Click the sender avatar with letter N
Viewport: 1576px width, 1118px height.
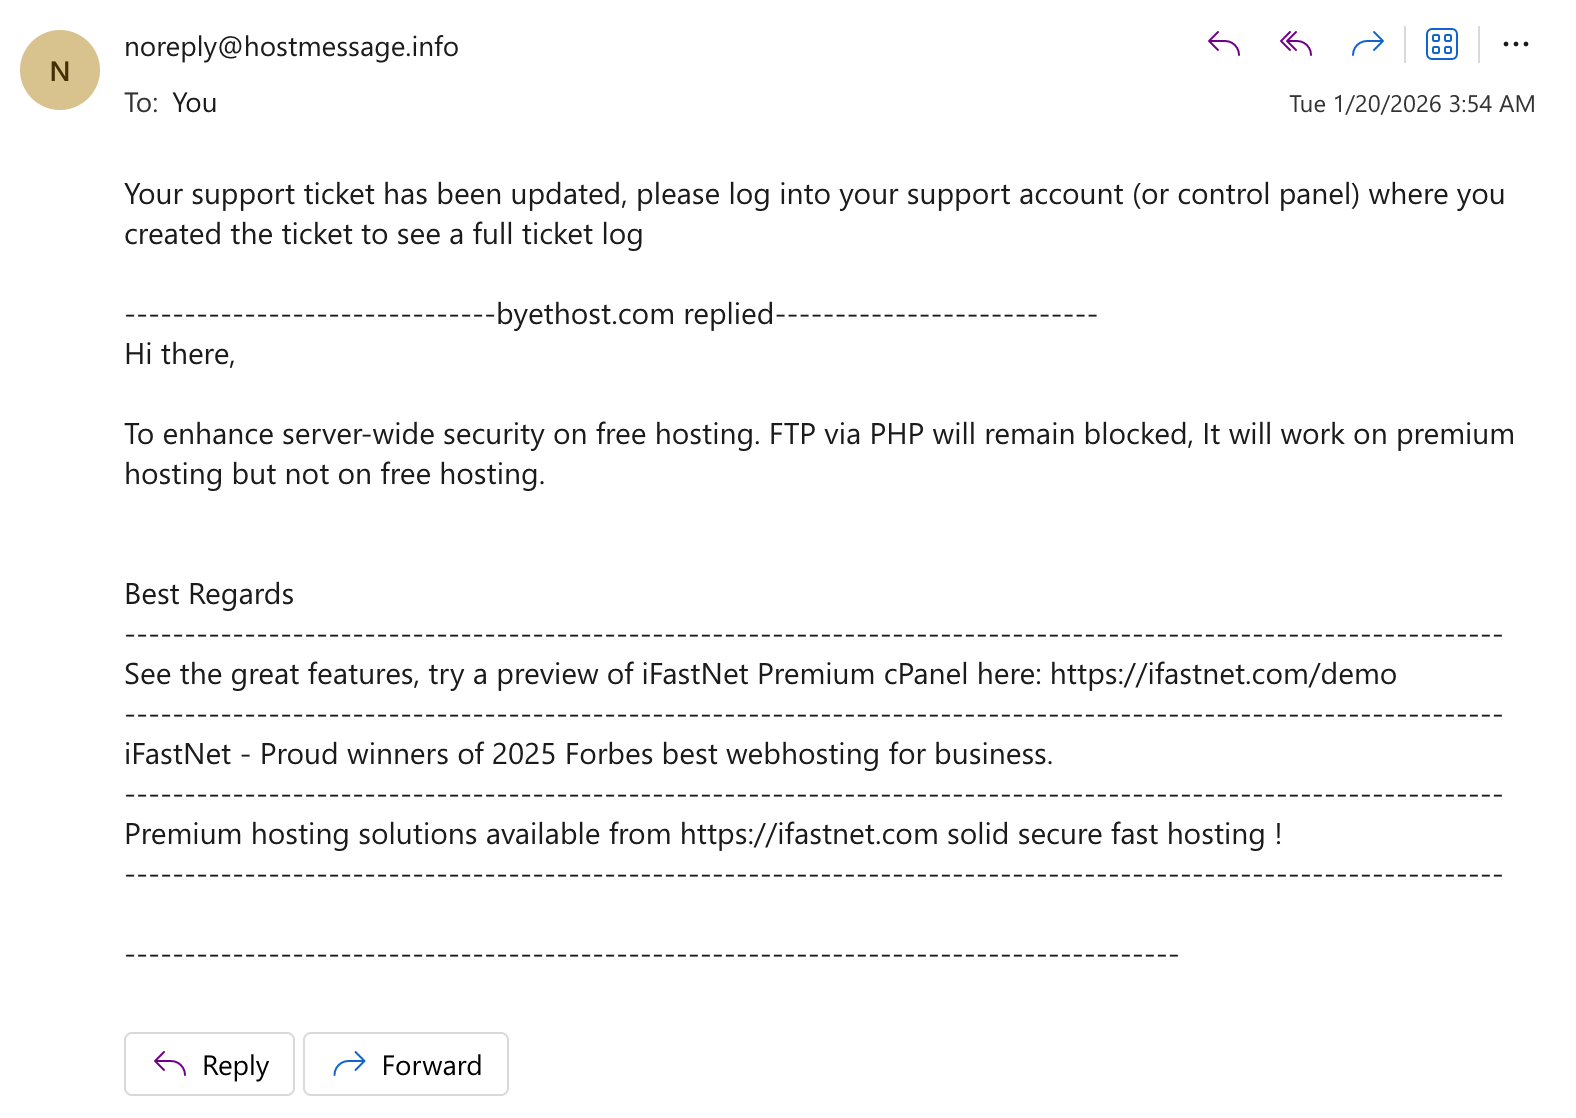pyautogui.click(x=60, y=71)
